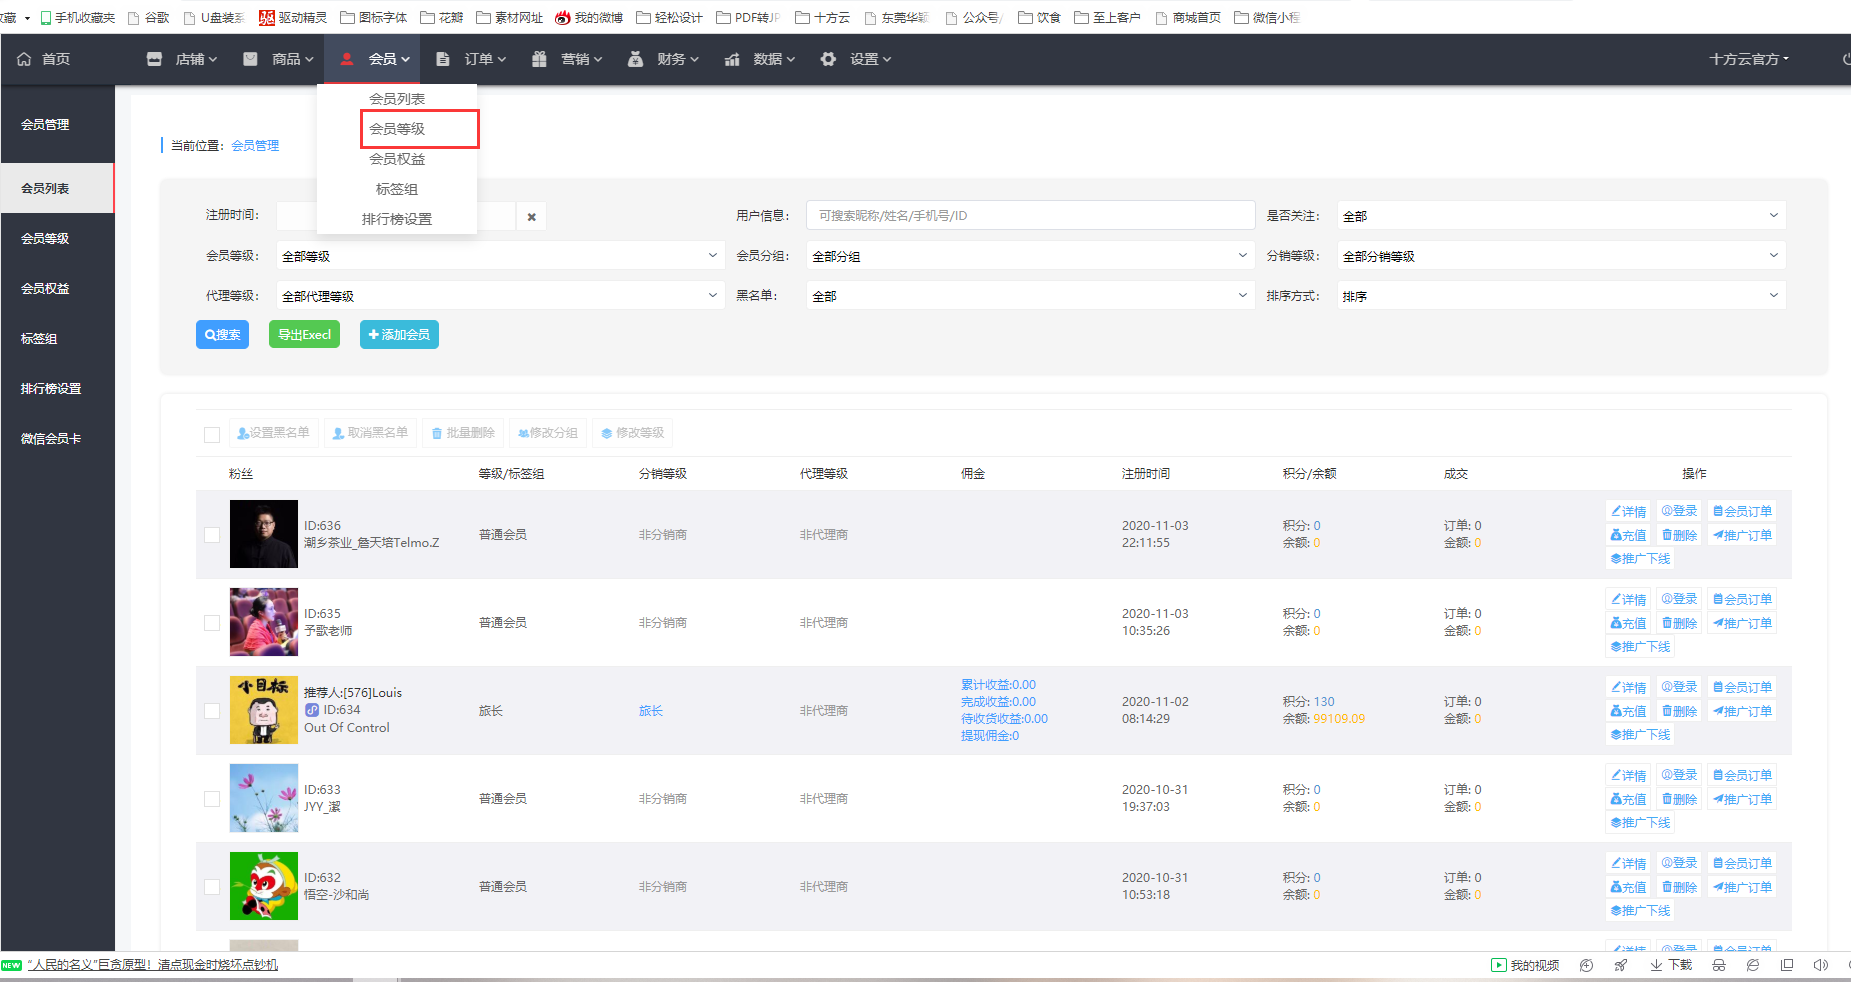
Task: Clear the registration date with the x icon
Action: pos(531,216)
